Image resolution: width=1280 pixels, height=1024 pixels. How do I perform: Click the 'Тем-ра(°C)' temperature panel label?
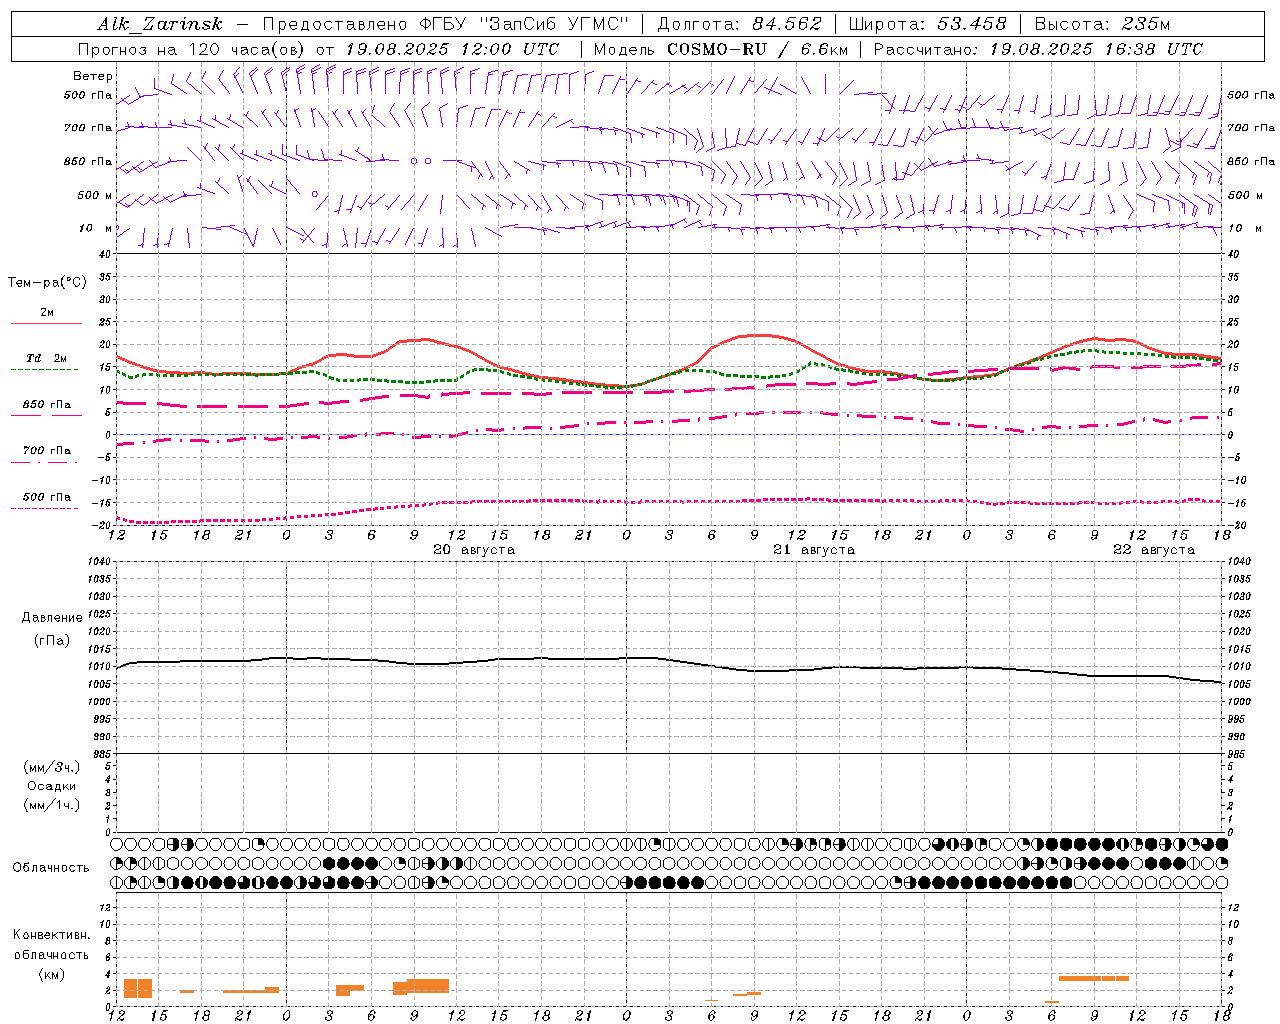click(x=47, y=282)
